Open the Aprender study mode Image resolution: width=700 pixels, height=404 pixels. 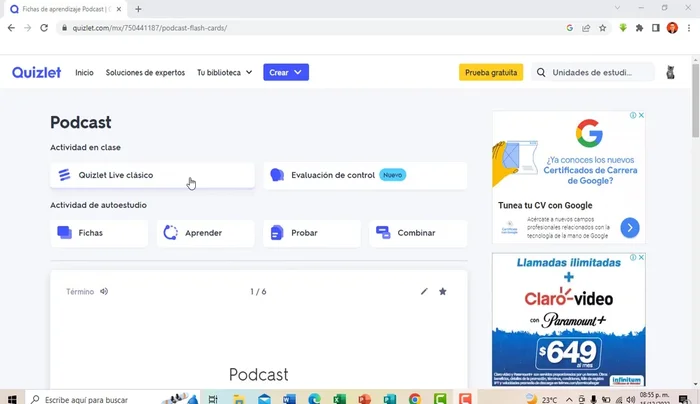(x=205, y=233)
